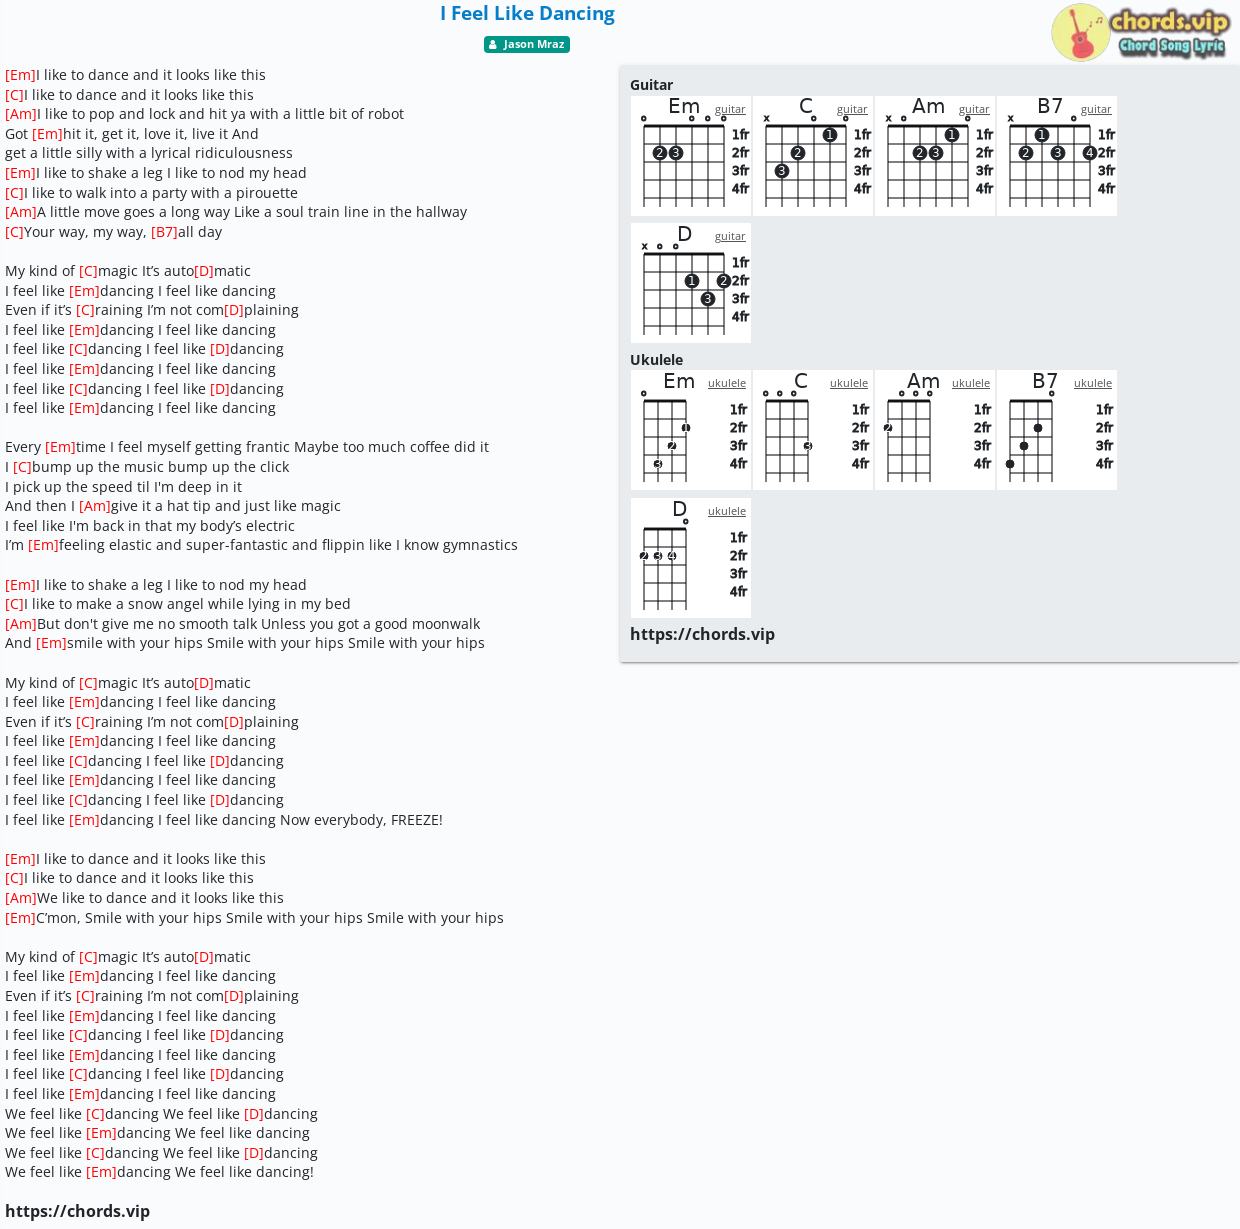Click the guitar Em chord diagram
The height and width of the screenshot is (1229, 1240).
(691, 156)
